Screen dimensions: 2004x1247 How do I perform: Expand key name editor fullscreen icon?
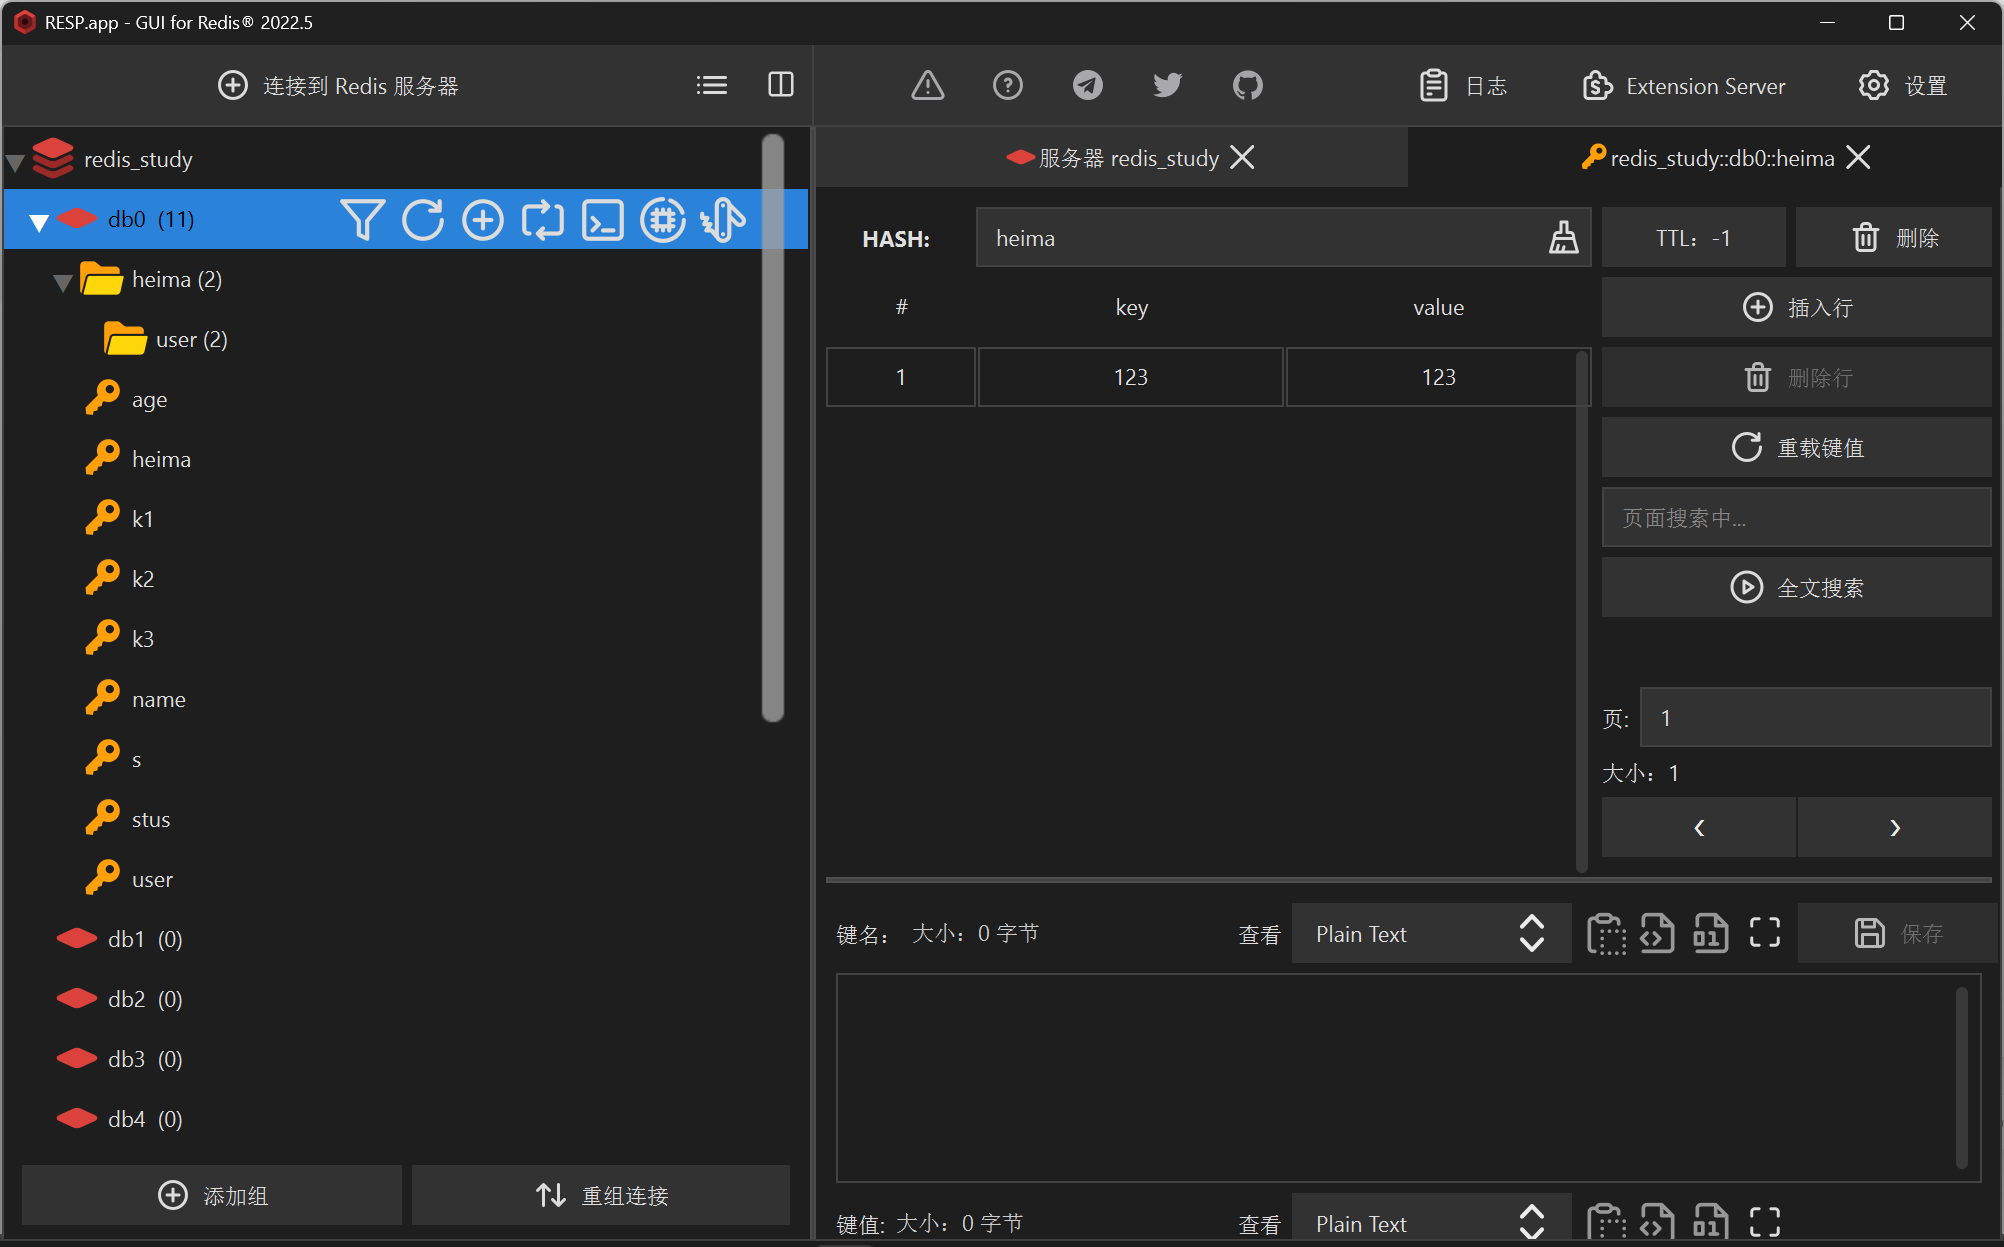[1765, 934]
